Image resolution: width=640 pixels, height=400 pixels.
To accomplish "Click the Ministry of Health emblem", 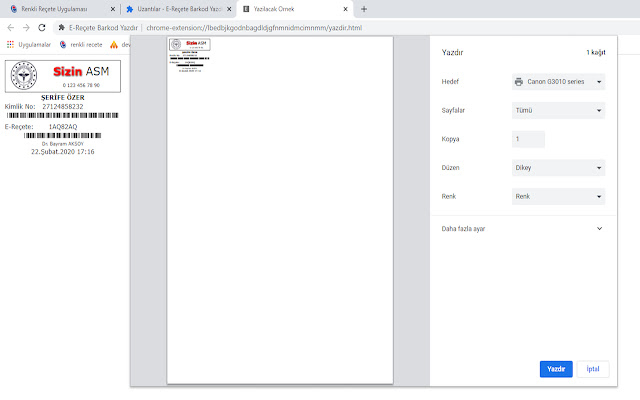I will click(x=24, y=76).
